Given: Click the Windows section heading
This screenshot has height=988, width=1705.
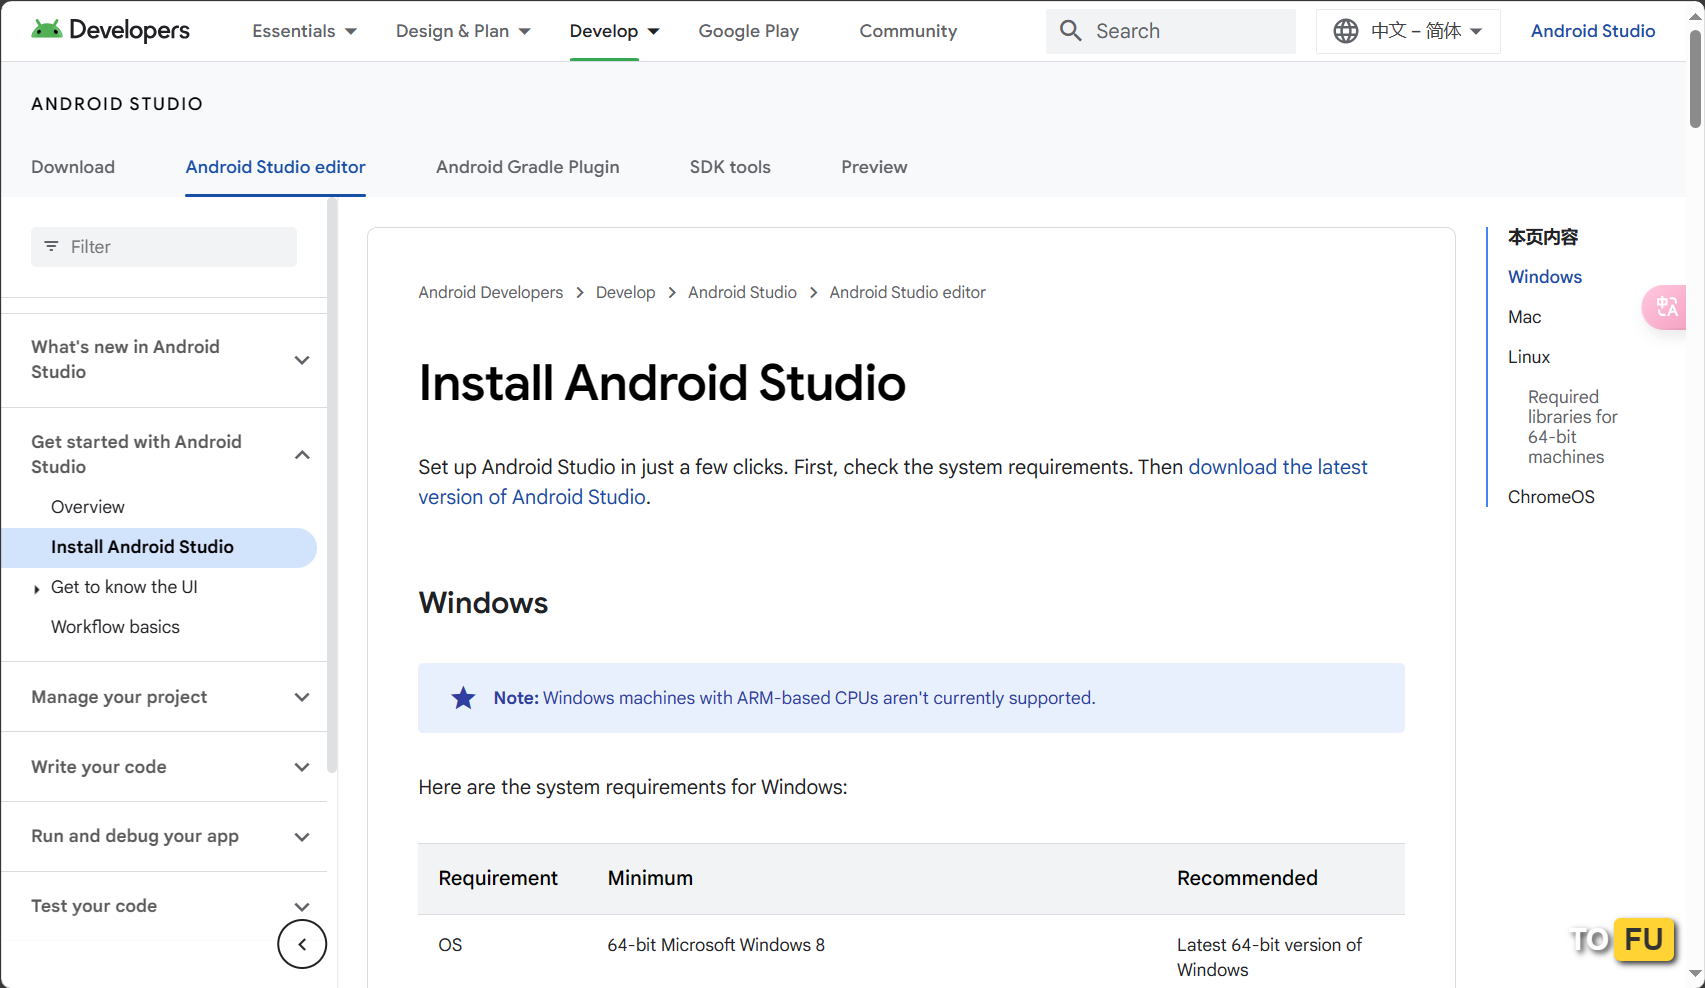Looking at the screenshot, I should (x=483, y=603).
